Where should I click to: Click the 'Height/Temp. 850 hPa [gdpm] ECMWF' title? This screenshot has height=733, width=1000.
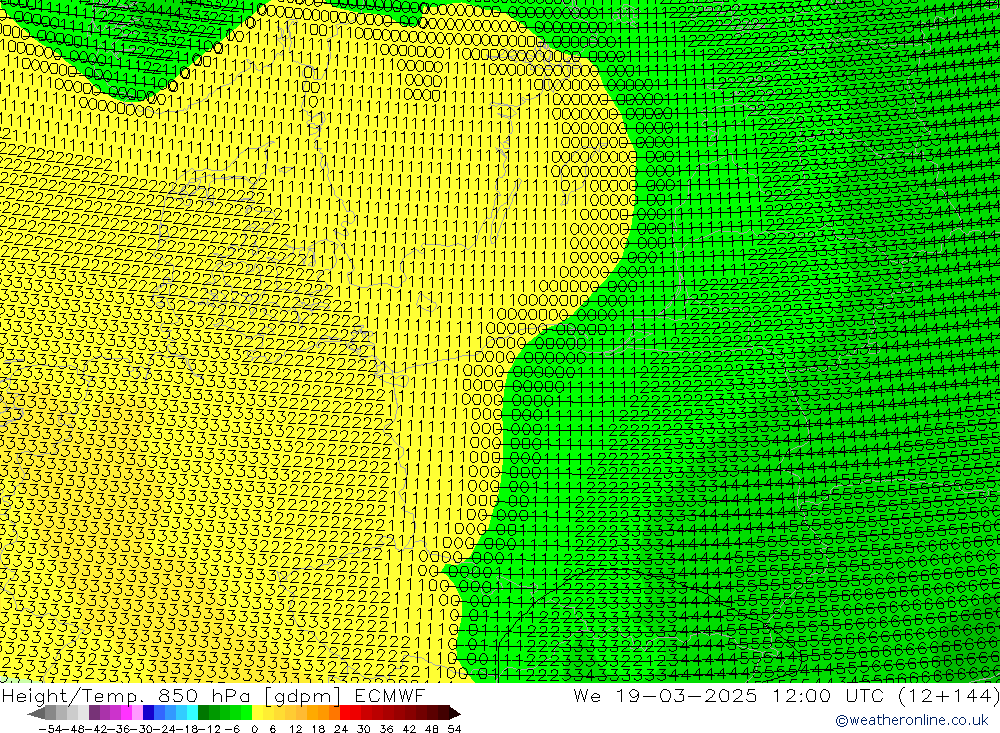[x=213, y=695]
